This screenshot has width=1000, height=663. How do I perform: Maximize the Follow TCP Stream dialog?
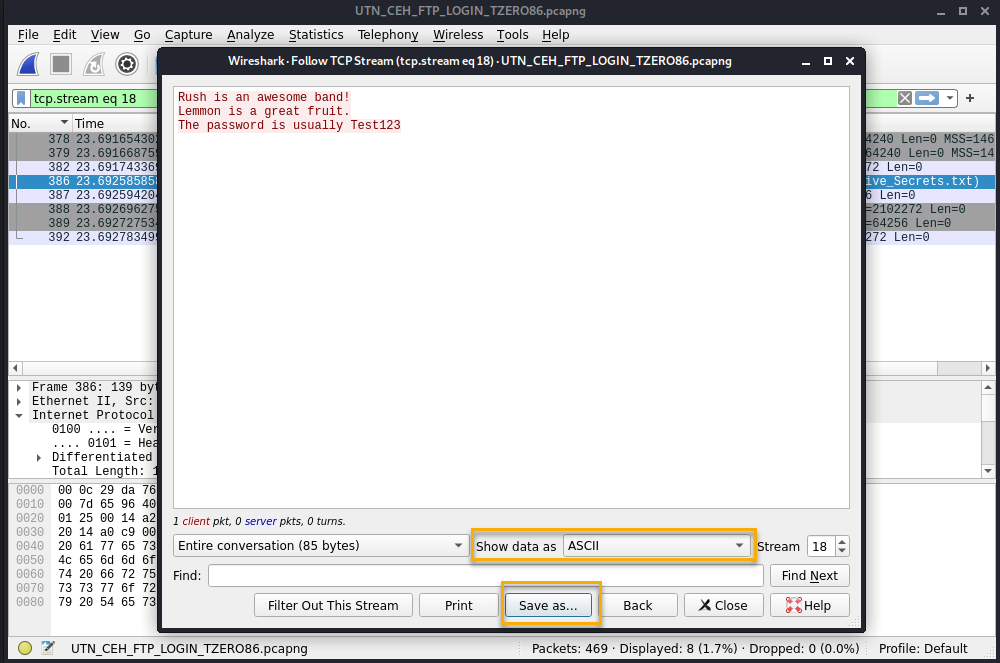828,61
